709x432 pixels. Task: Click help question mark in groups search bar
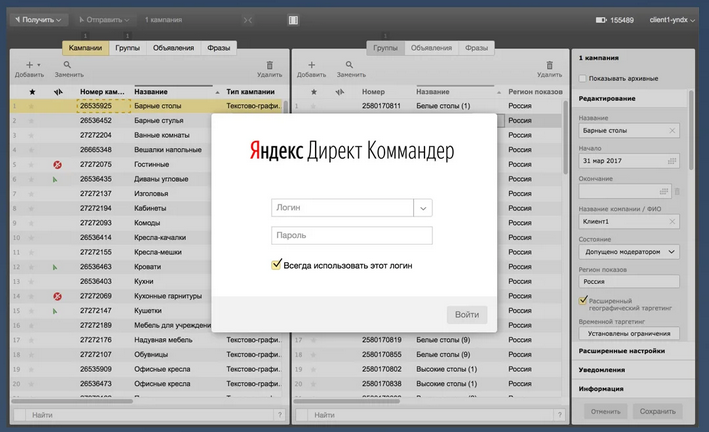[x=560, y=415]
